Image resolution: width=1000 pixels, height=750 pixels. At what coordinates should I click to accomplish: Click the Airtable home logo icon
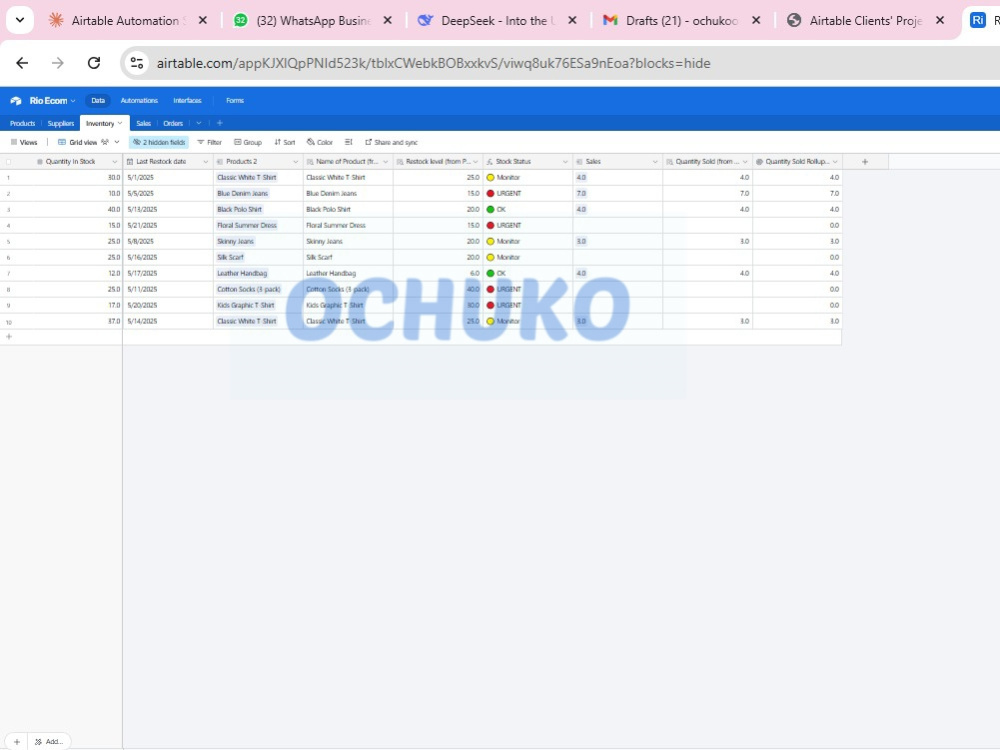pyautogui.click(x=16, y=101)
